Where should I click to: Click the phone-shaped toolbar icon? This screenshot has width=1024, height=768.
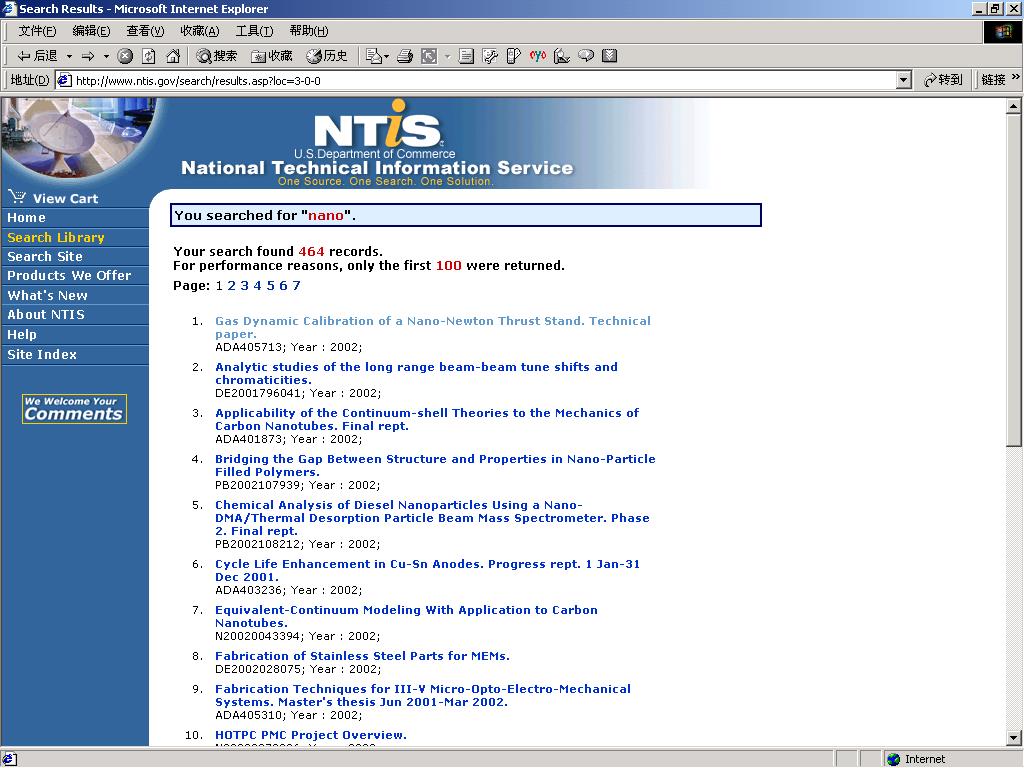[513, 56]
